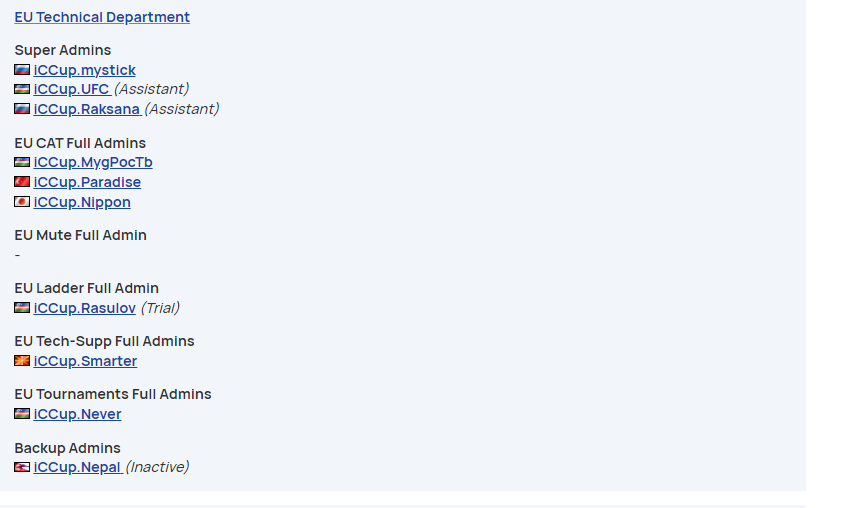Click the Turkish flag beside iCCup.Paradise
This screenshot has height=508, width=846.
(x=22, y=182)
